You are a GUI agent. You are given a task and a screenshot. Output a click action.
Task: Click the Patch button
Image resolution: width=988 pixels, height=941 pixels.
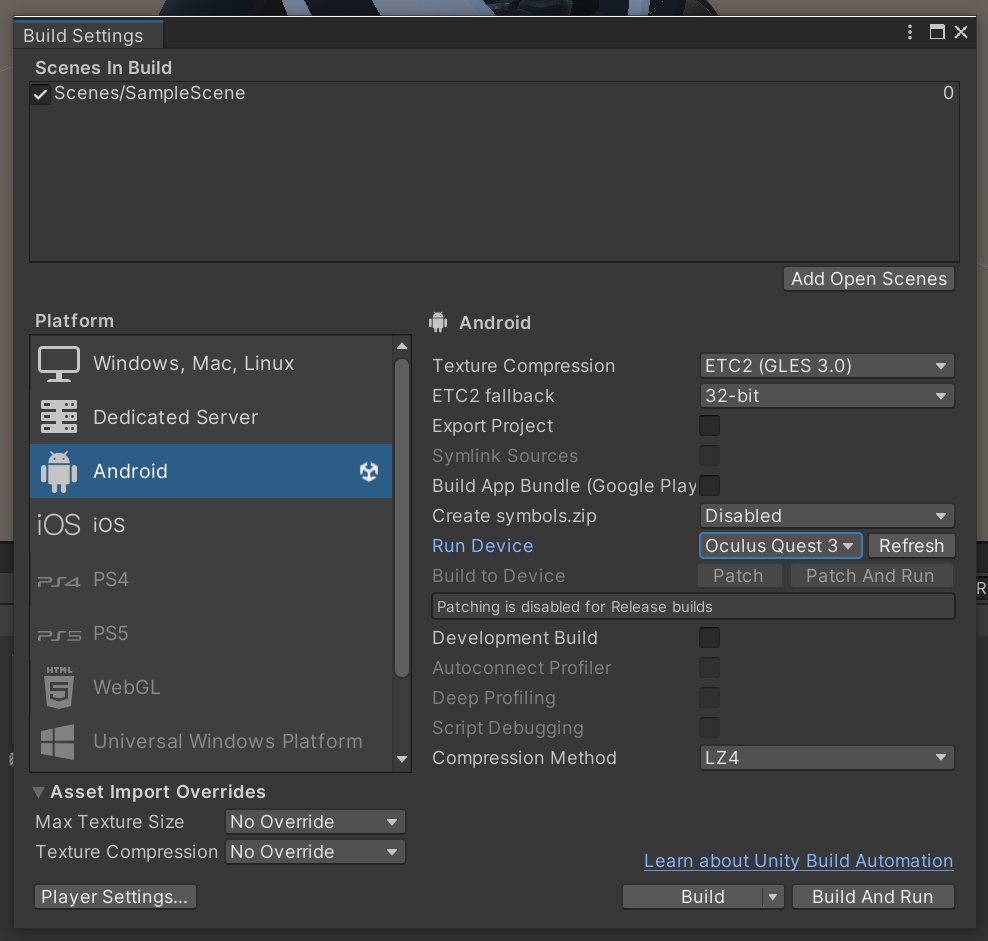tap(738, 576)
